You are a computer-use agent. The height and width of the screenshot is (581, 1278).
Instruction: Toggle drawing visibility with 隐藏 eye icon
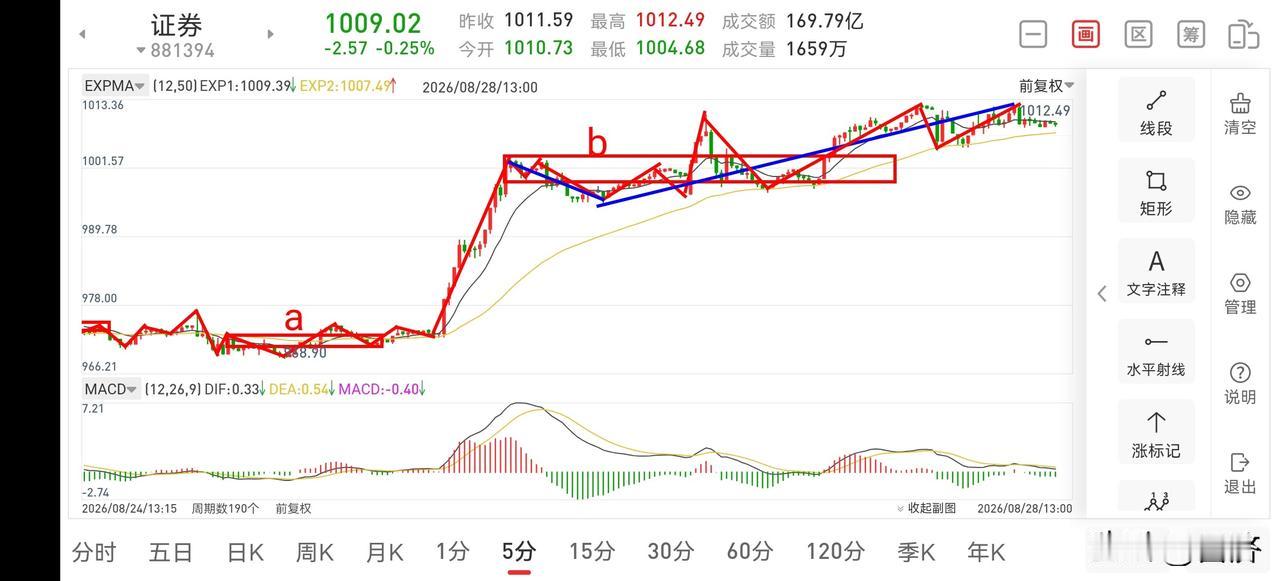[x=1240, y=204]
